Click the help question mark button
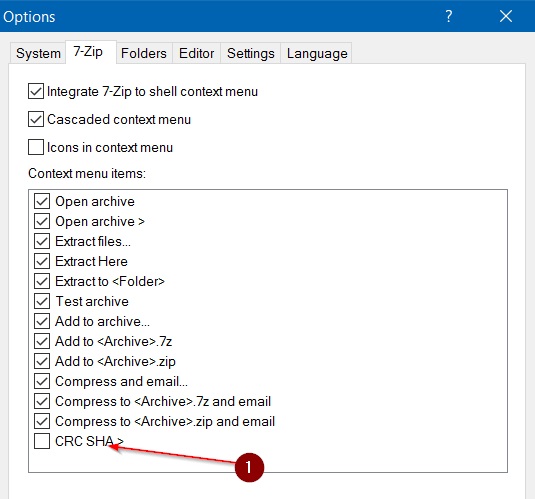This screenshot has height=499, width=535. 449,16
